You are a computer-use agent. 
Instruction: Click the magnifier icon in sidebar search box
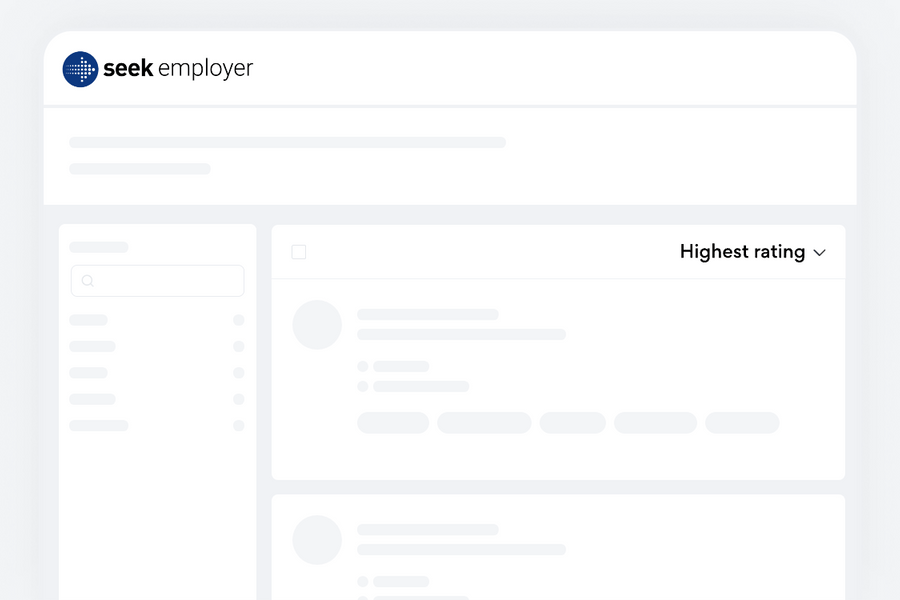point(88,281)
